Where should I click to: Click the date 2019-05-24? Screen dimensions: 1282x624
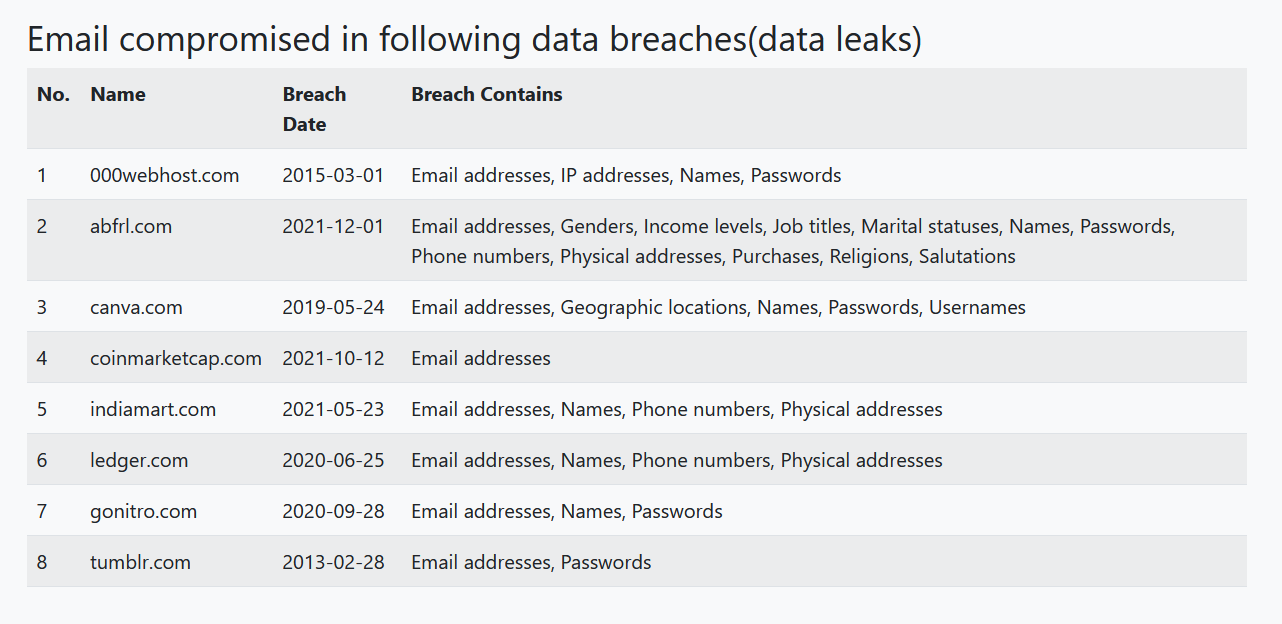point(333,307)
